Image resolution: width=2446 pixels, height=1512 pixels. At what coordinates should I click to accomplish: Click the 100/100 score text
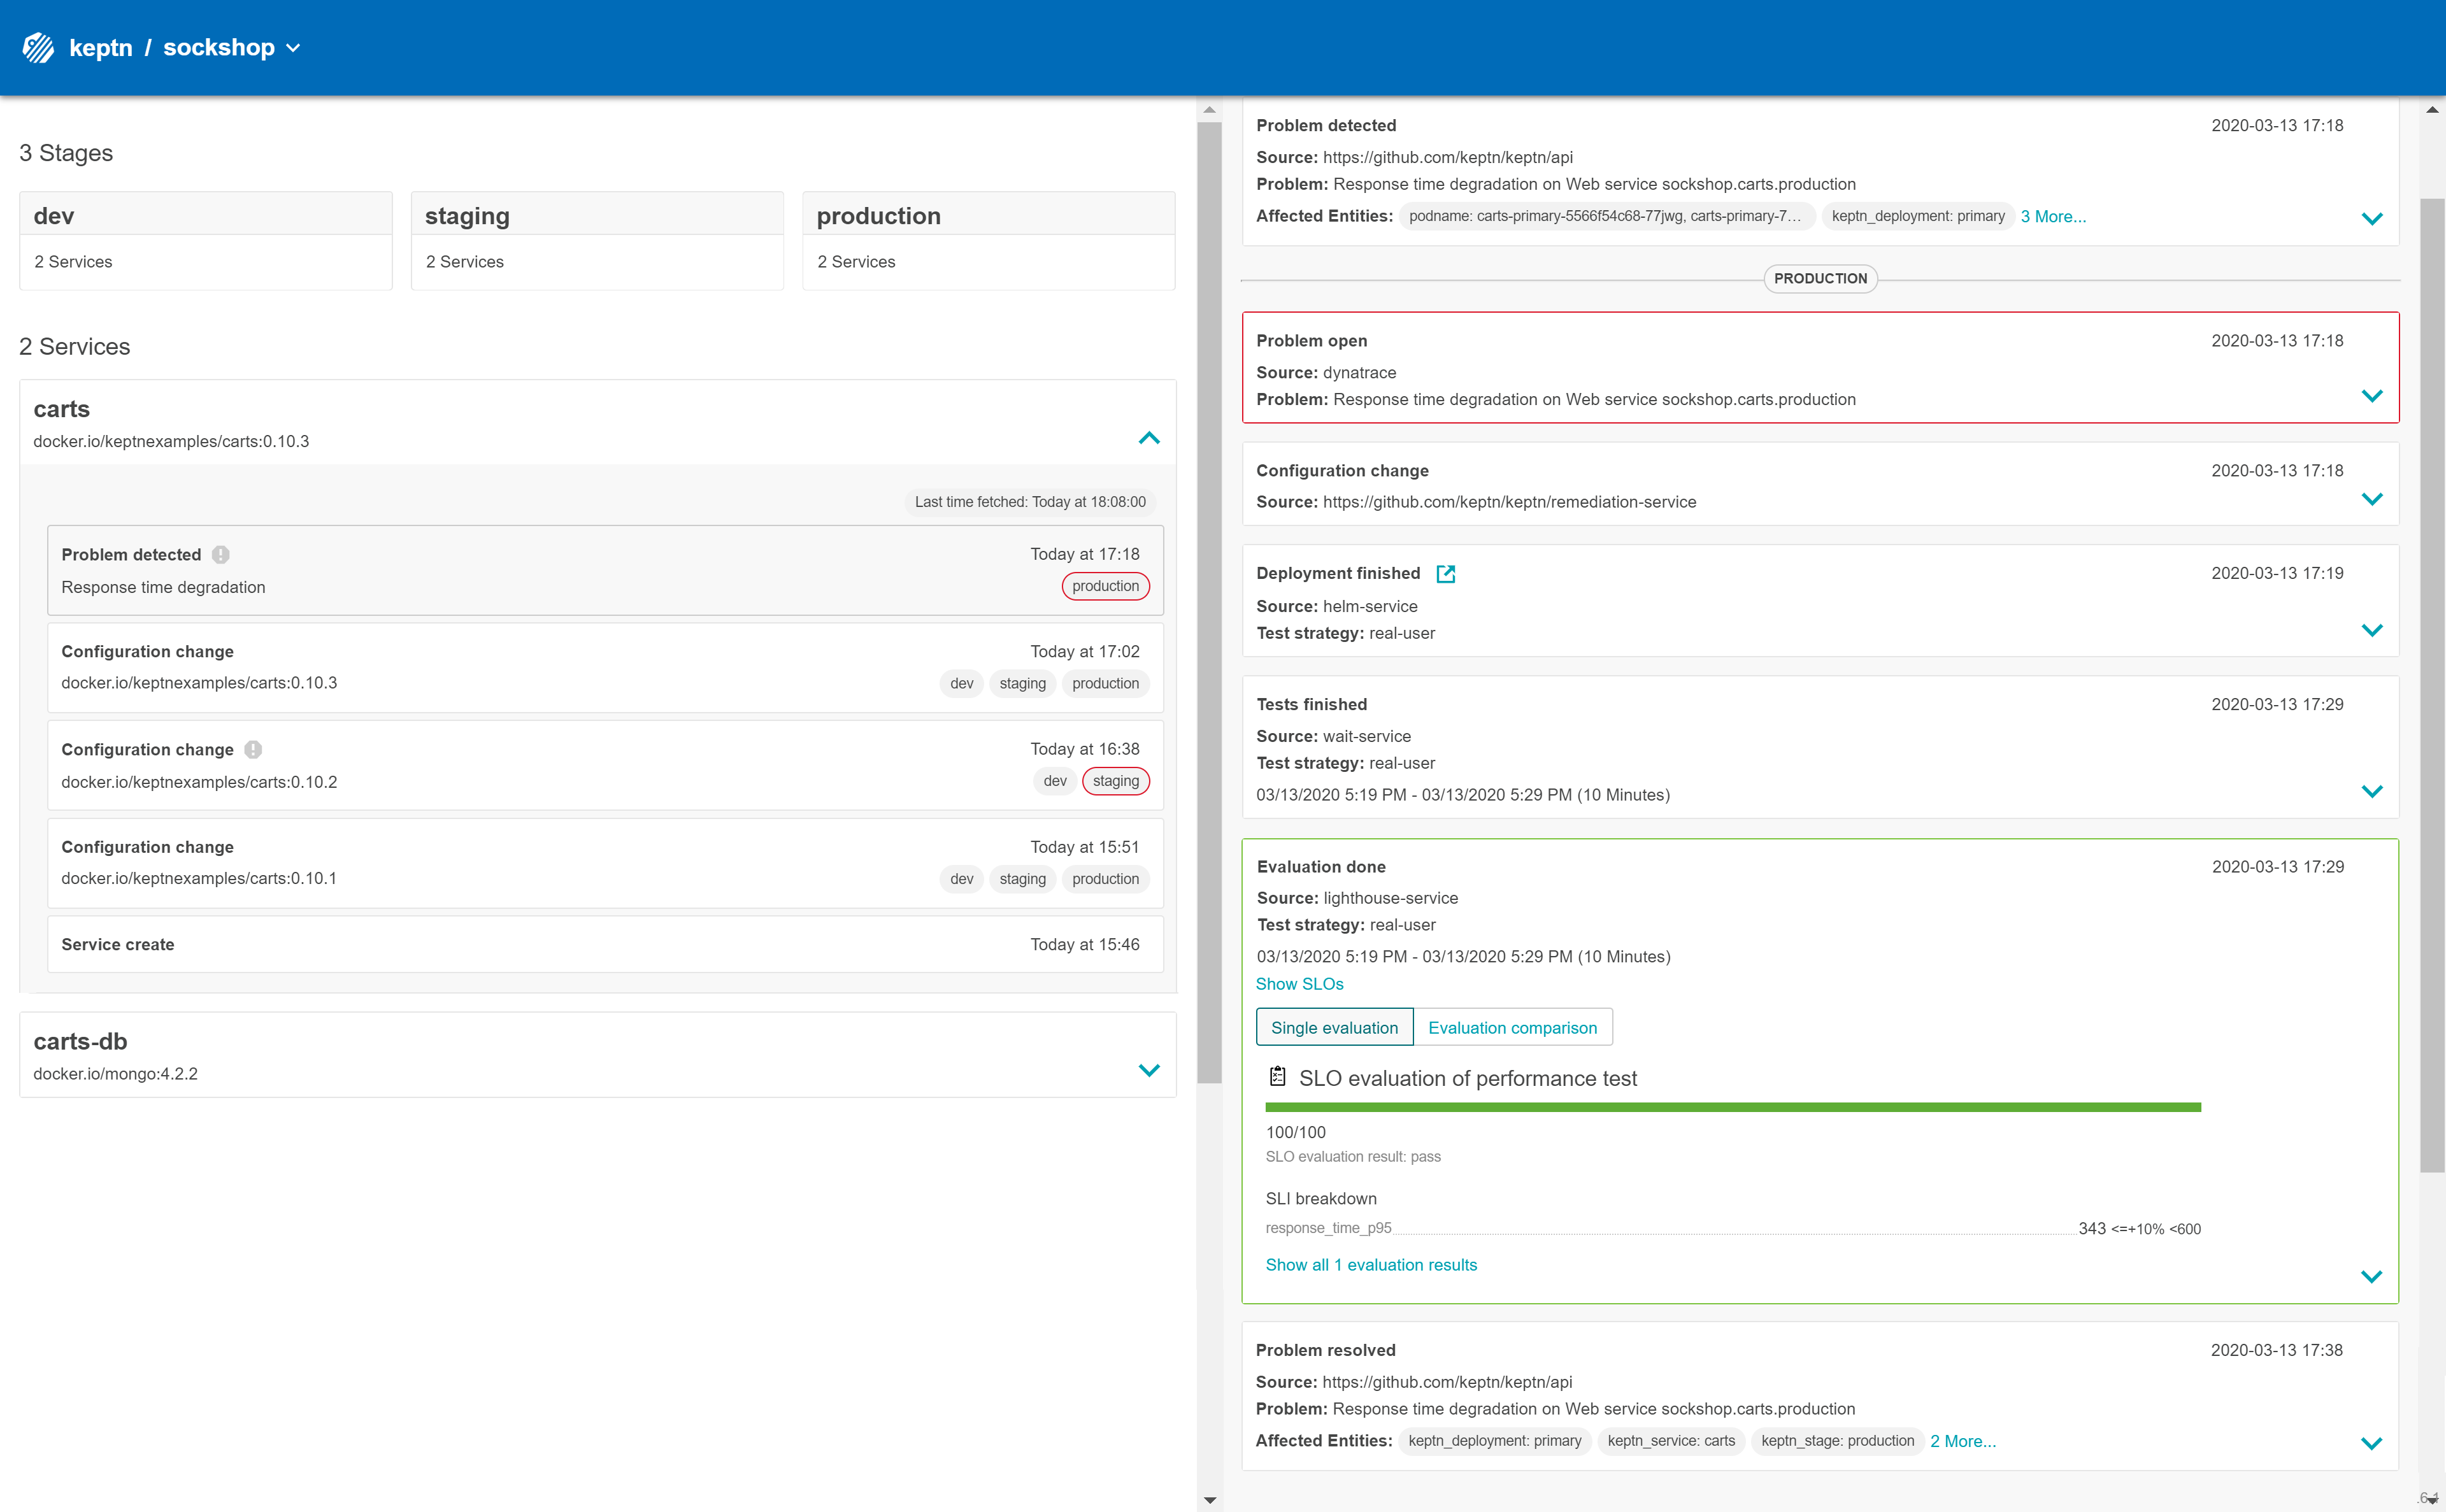[1295, 1132]
